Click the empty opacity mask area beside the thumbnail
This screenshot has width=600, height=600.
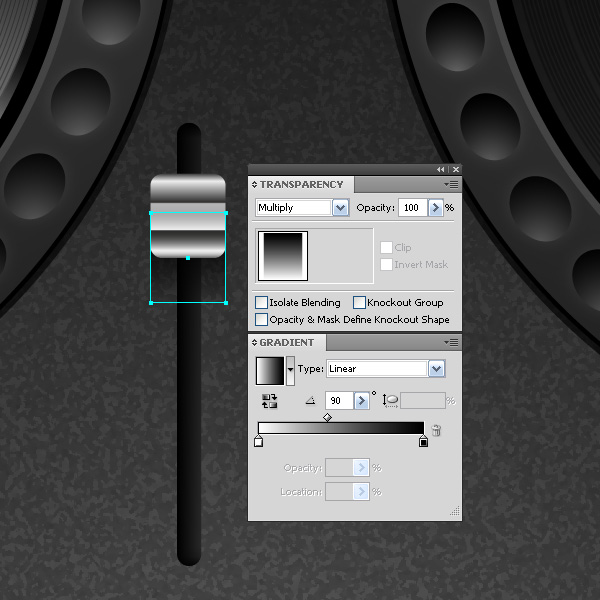coord(341,256)
